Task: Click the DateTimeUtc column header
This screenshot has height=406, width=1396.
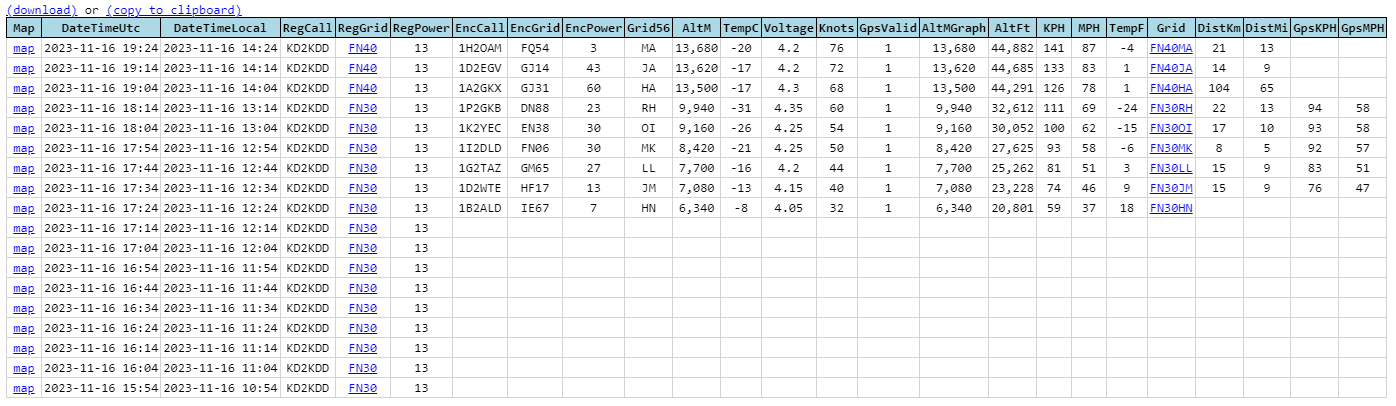Action: click(100, 29)
